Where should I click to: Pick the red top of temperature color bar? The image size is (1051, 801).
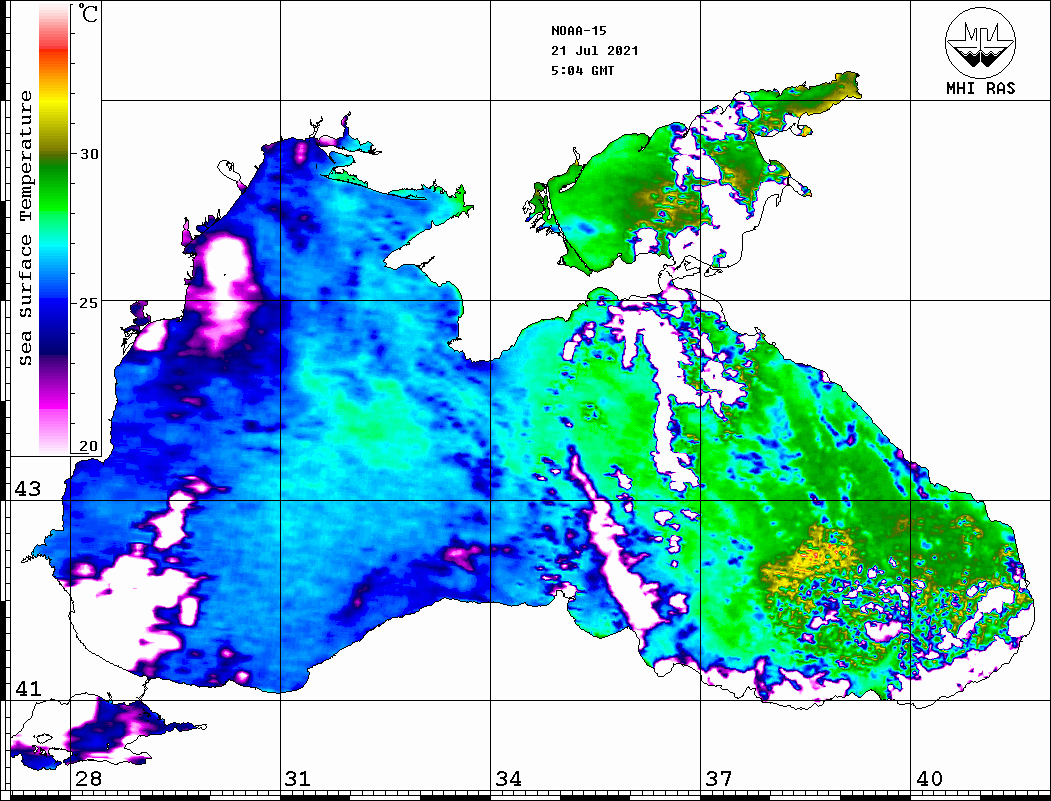pyautogui.click(x=54, y=47)
